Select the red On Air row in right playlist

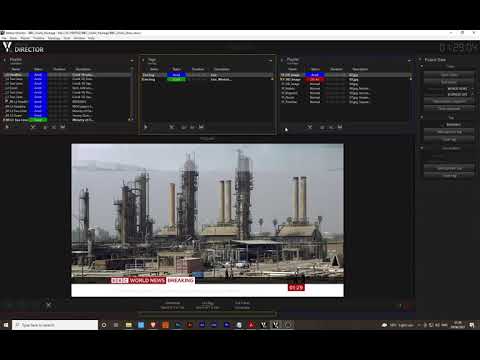click(345, 79)
